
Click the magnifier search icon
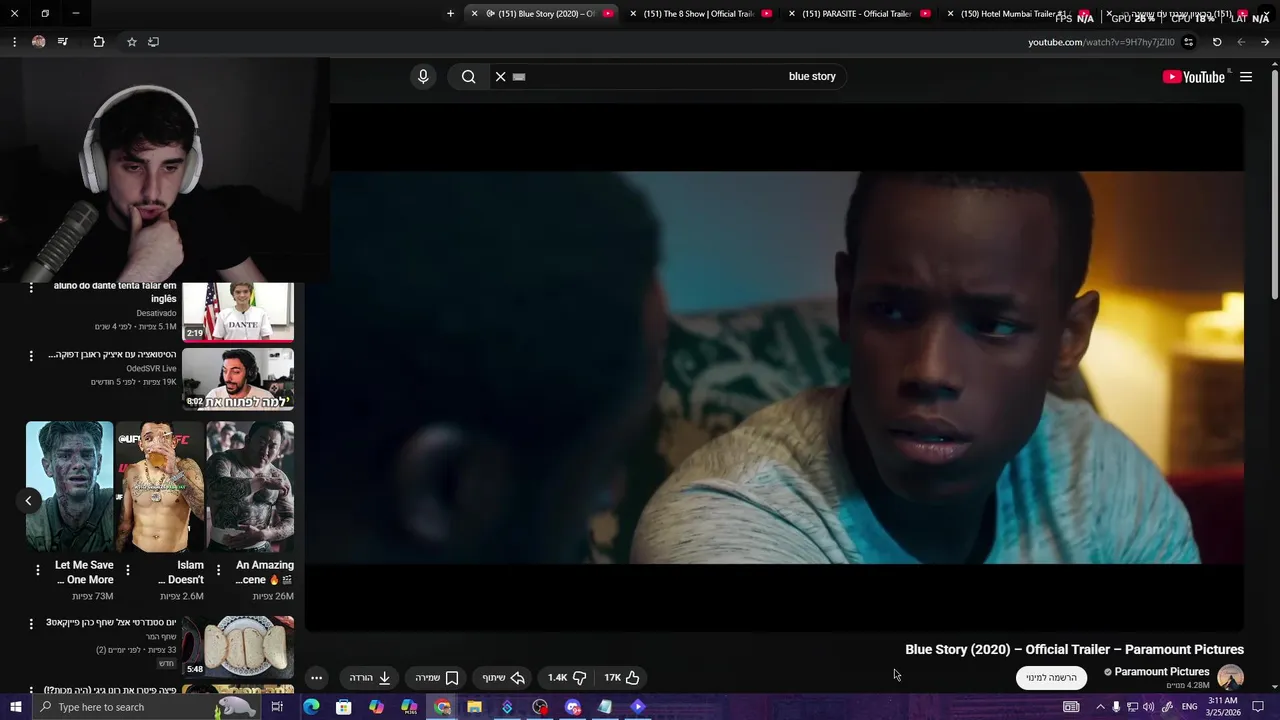click(468, 77)
